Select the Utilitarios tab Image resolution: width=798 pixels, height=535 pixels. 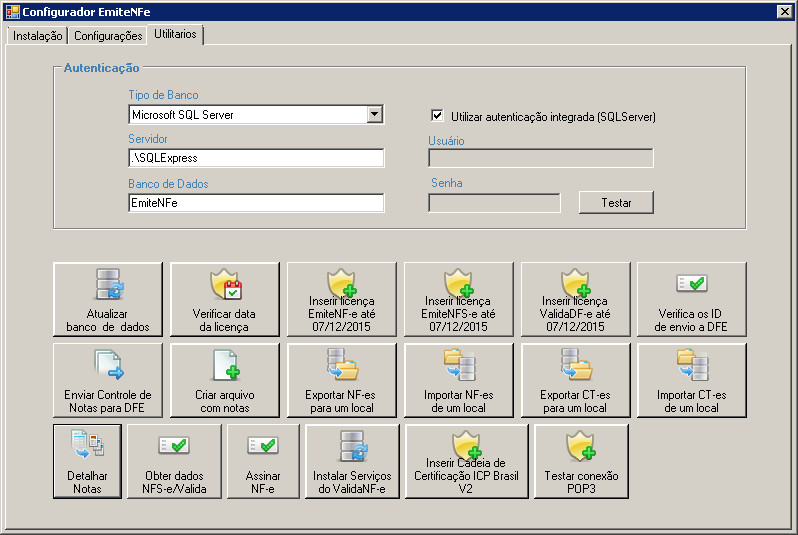(175, 34)
